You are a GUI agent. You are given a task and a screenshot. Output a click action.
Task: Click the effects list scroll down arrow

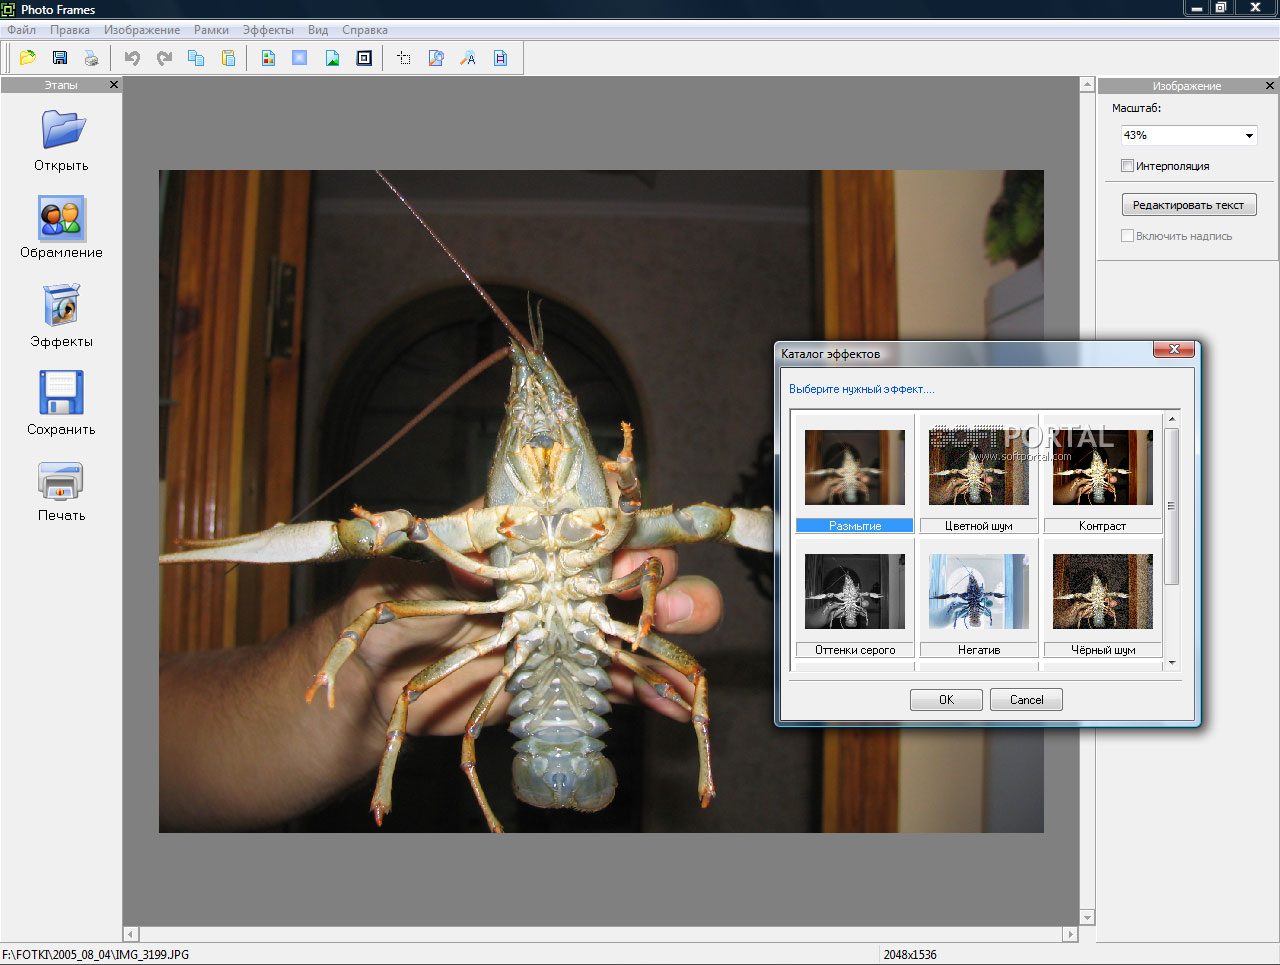1171,663
